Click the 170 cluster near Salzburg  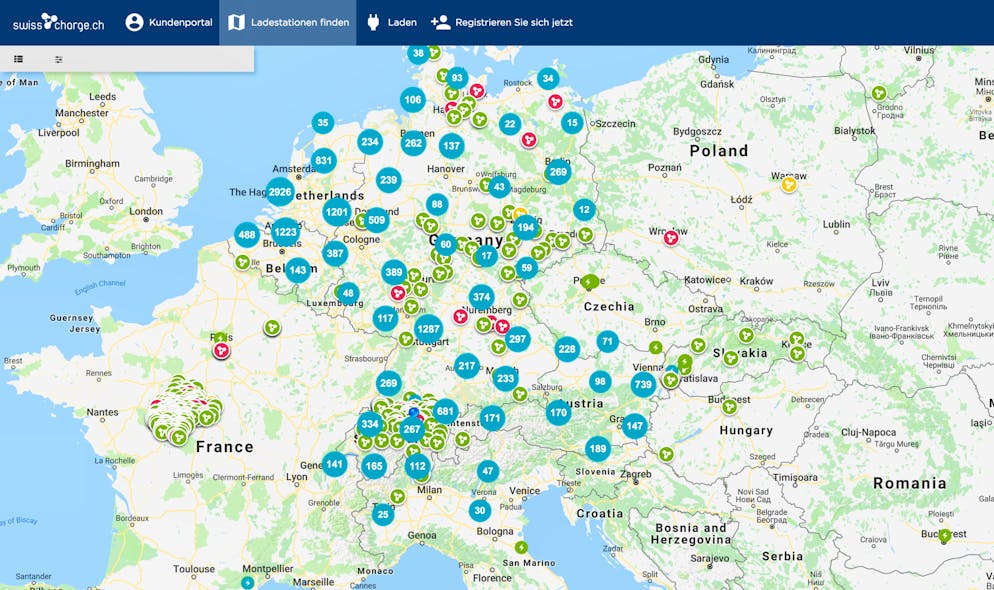click(x=558, y=413)
